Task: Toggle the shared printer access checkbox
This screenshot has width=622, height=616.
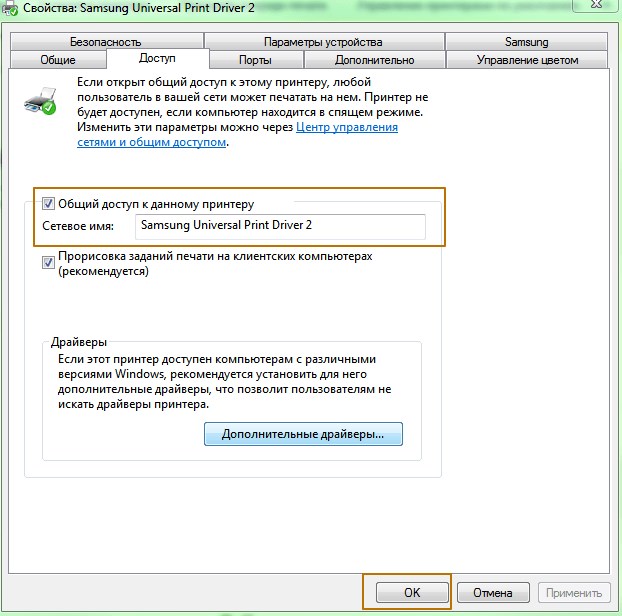Action: pos(48,204)
